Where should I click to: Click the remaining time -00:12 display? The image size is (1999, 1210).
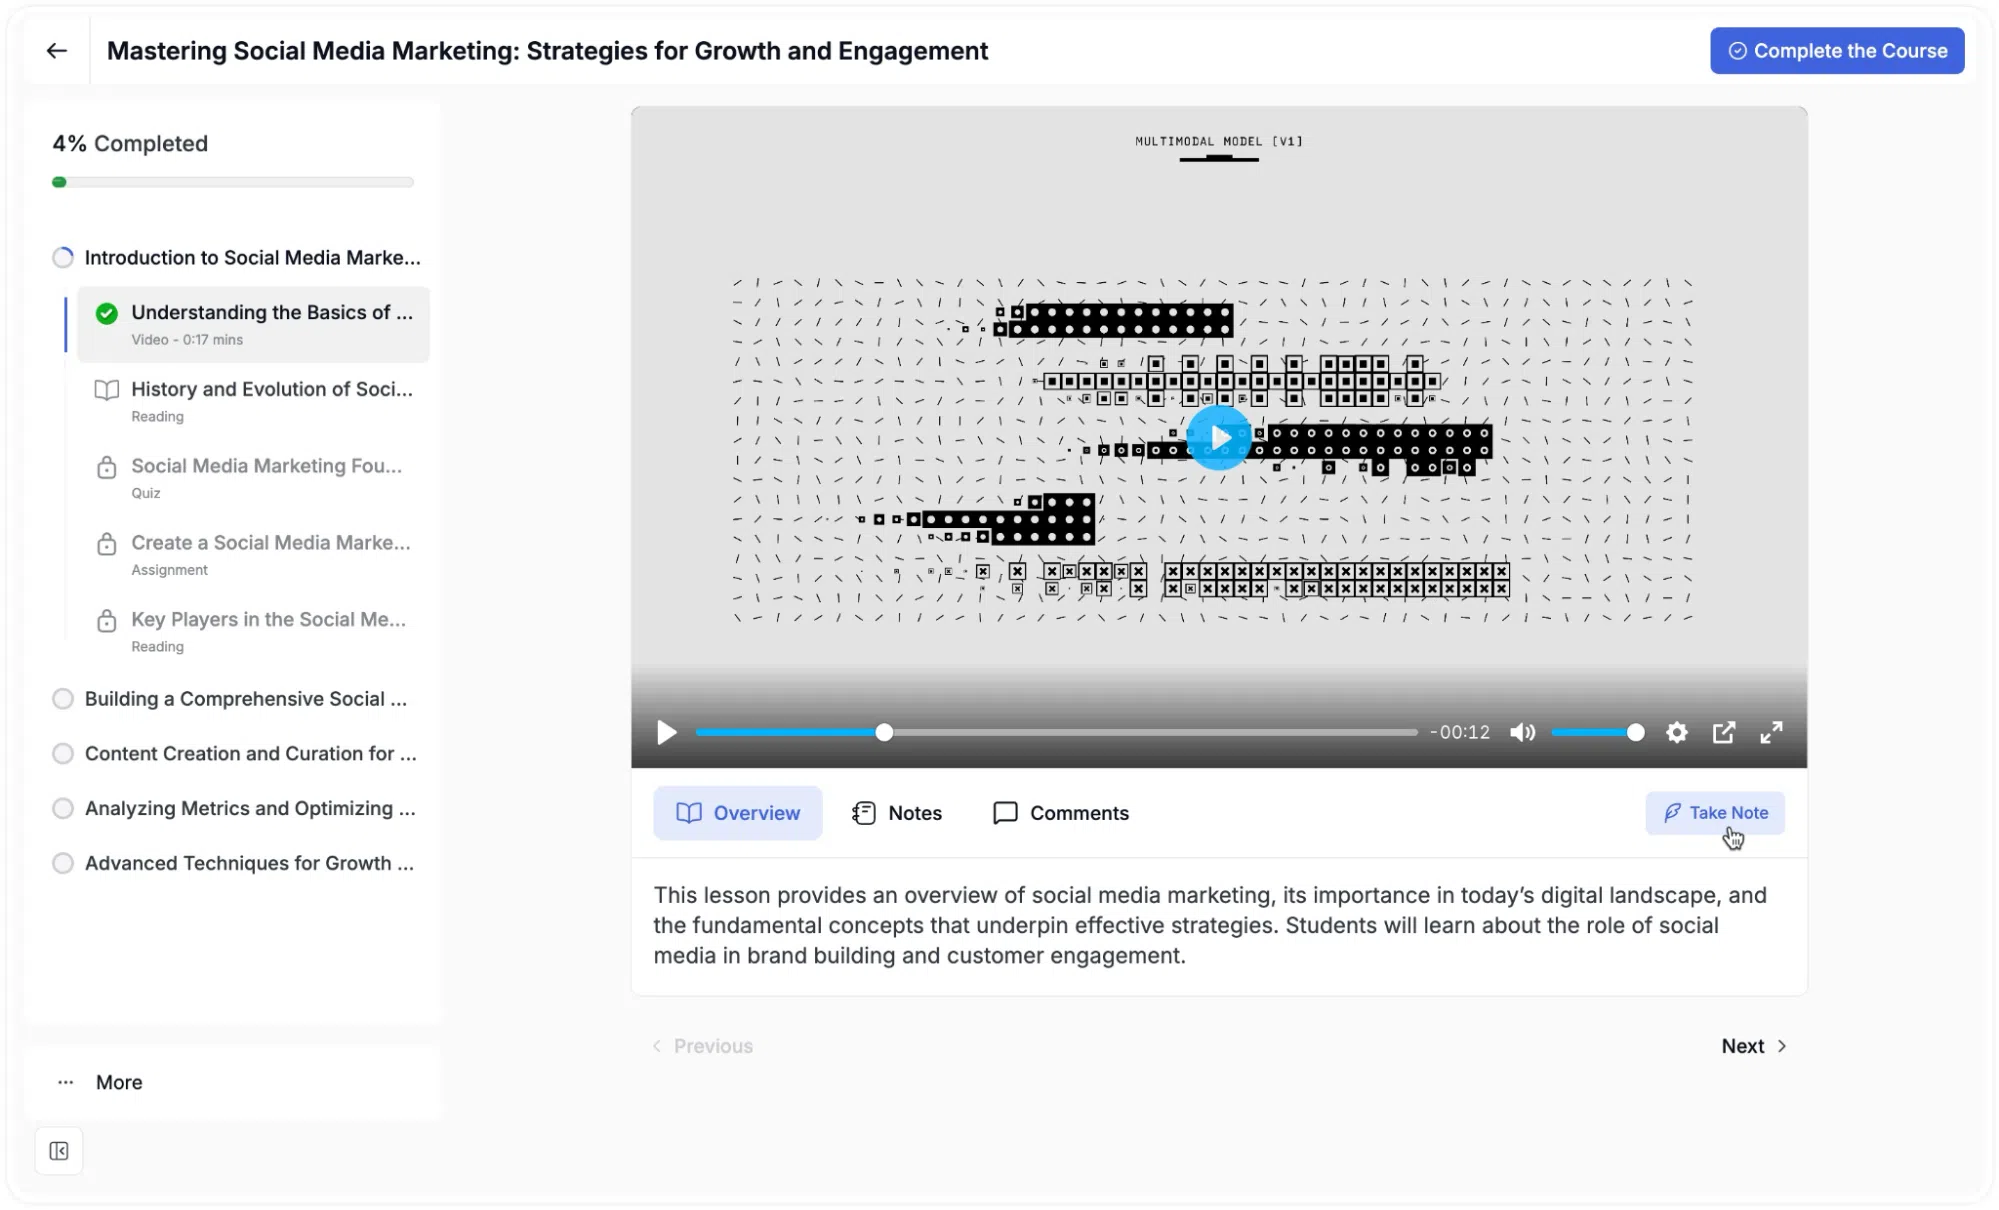click(x=1459, y=732)
